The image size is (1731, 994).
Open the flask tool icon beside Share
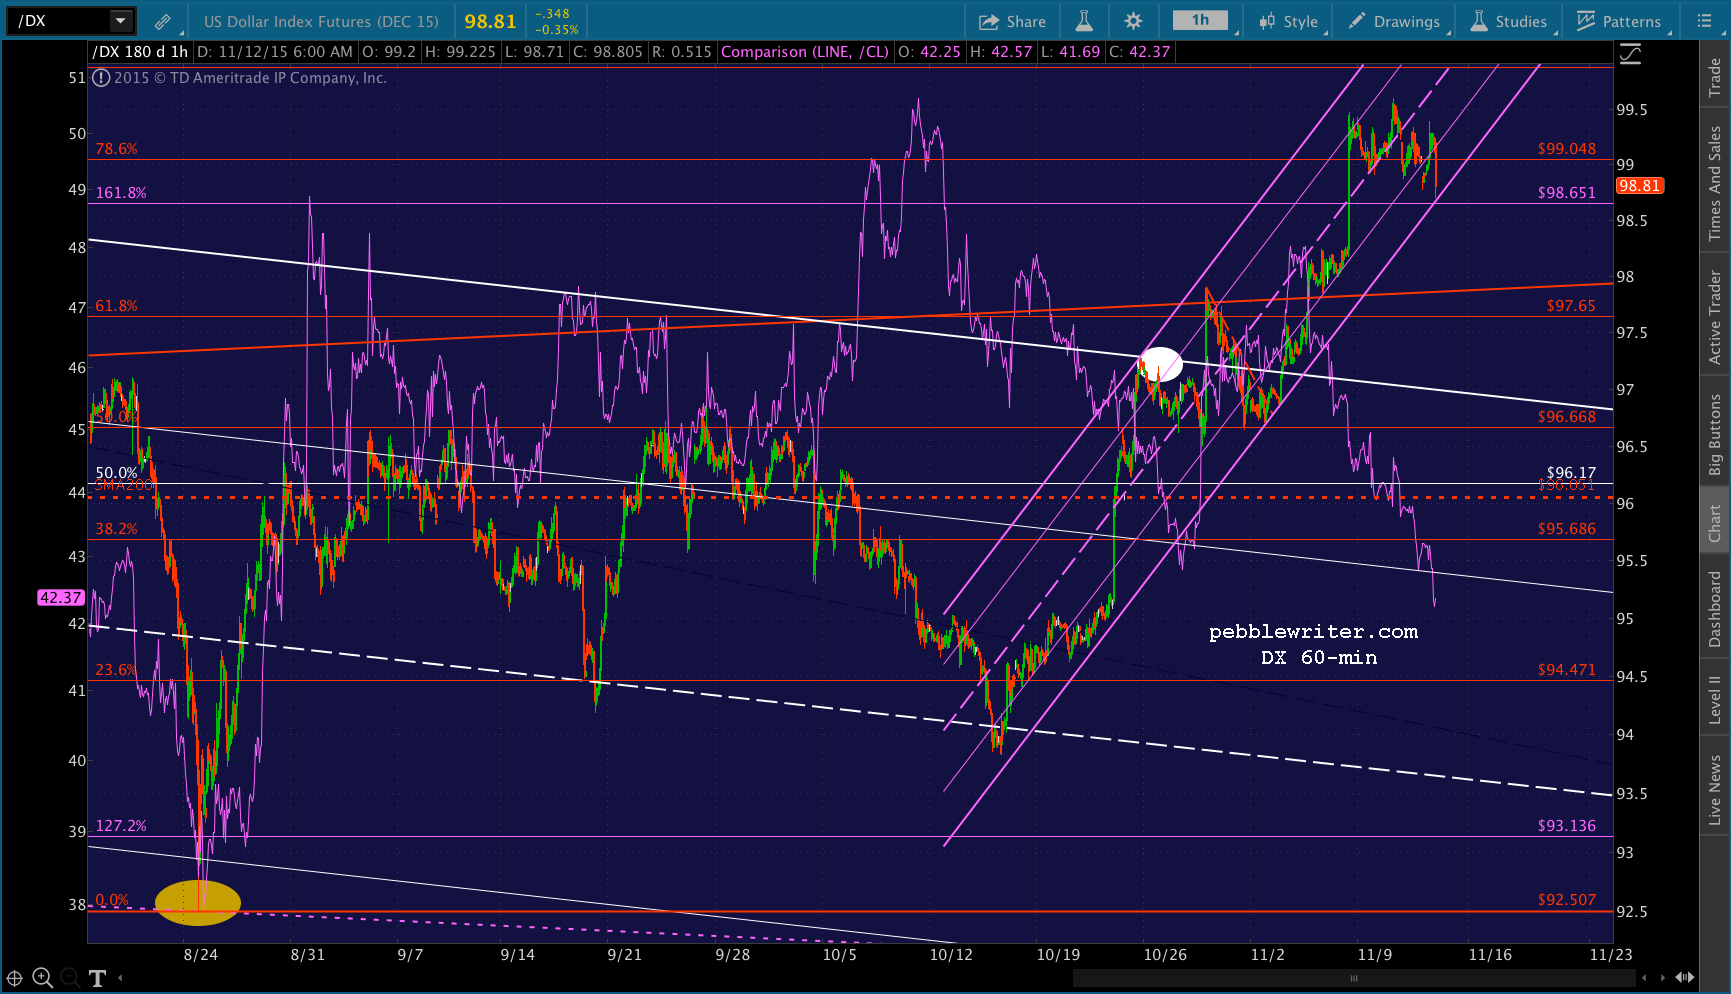point(1084,21)
